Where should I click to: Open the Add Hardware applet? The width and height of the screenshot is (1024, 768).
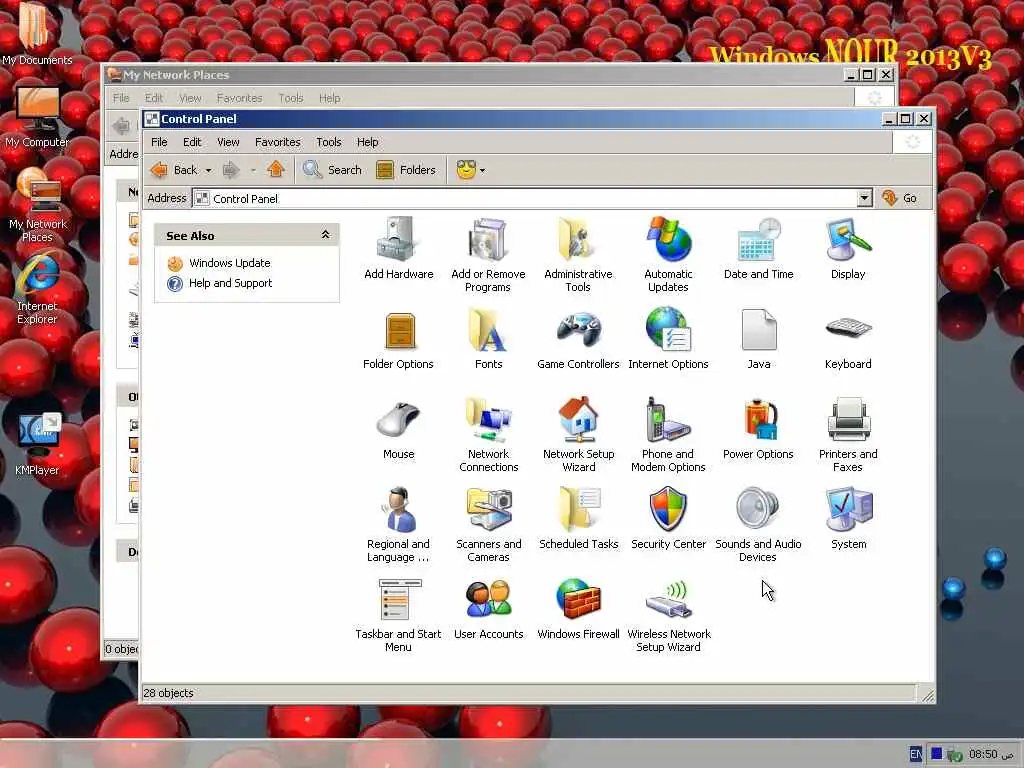398,248
